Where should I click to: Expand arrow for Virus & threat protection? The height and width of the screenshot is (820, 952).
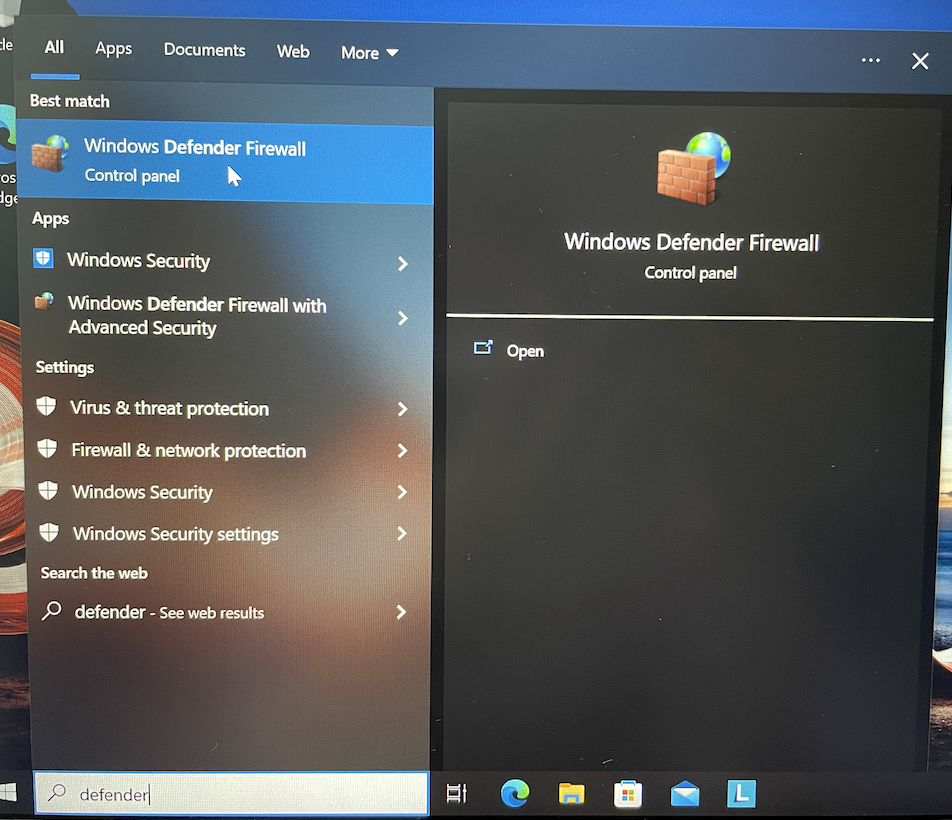[x=403, y=409]
